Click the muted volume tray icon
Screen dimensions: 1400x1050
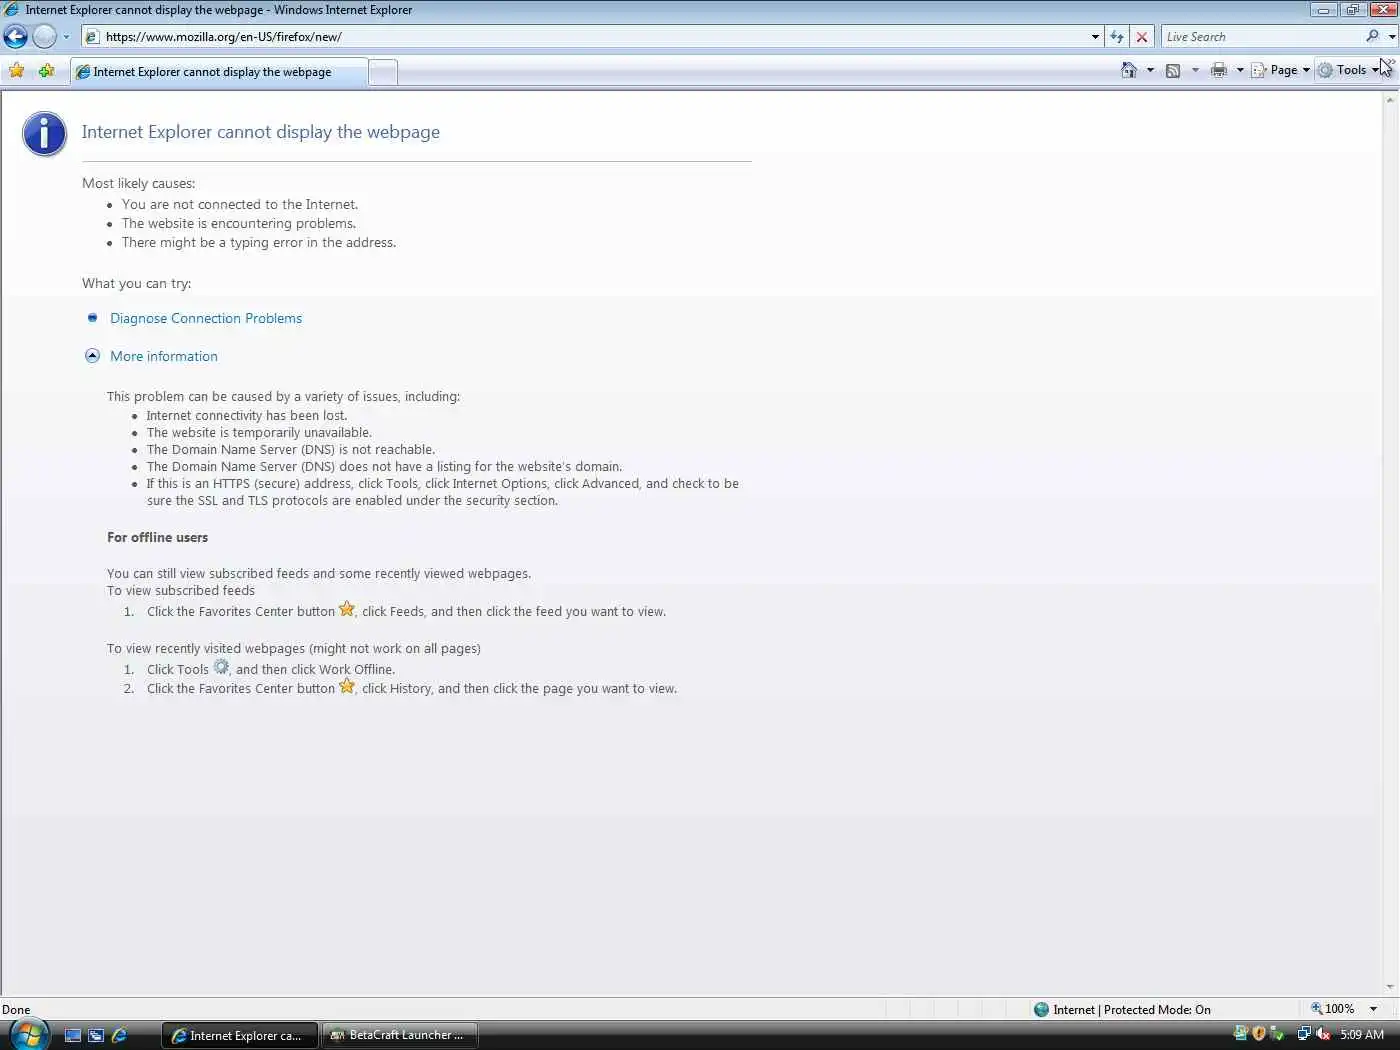[1323, 1034]
